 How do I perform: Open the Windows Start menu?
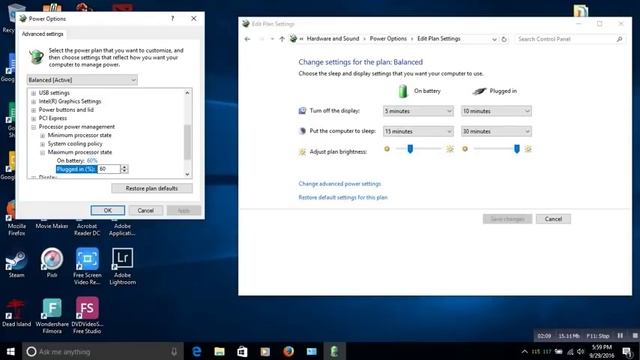(11, 351)
